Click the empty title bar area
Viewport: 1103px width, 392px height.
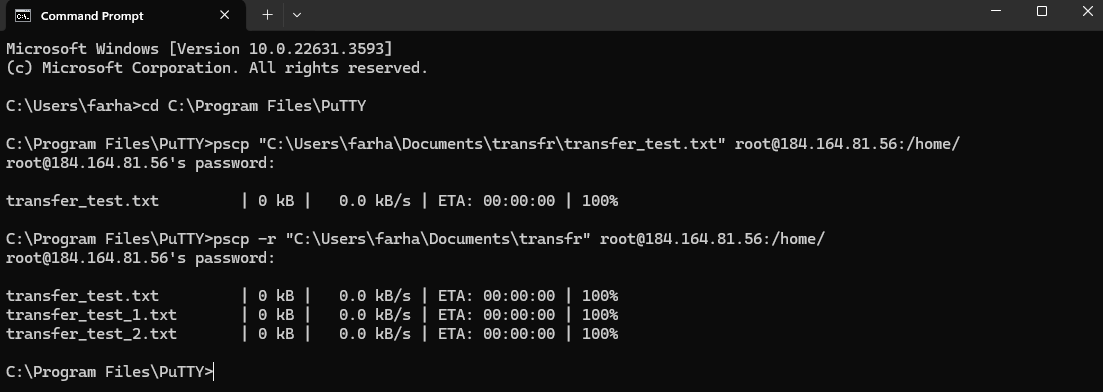coord(633,15)
